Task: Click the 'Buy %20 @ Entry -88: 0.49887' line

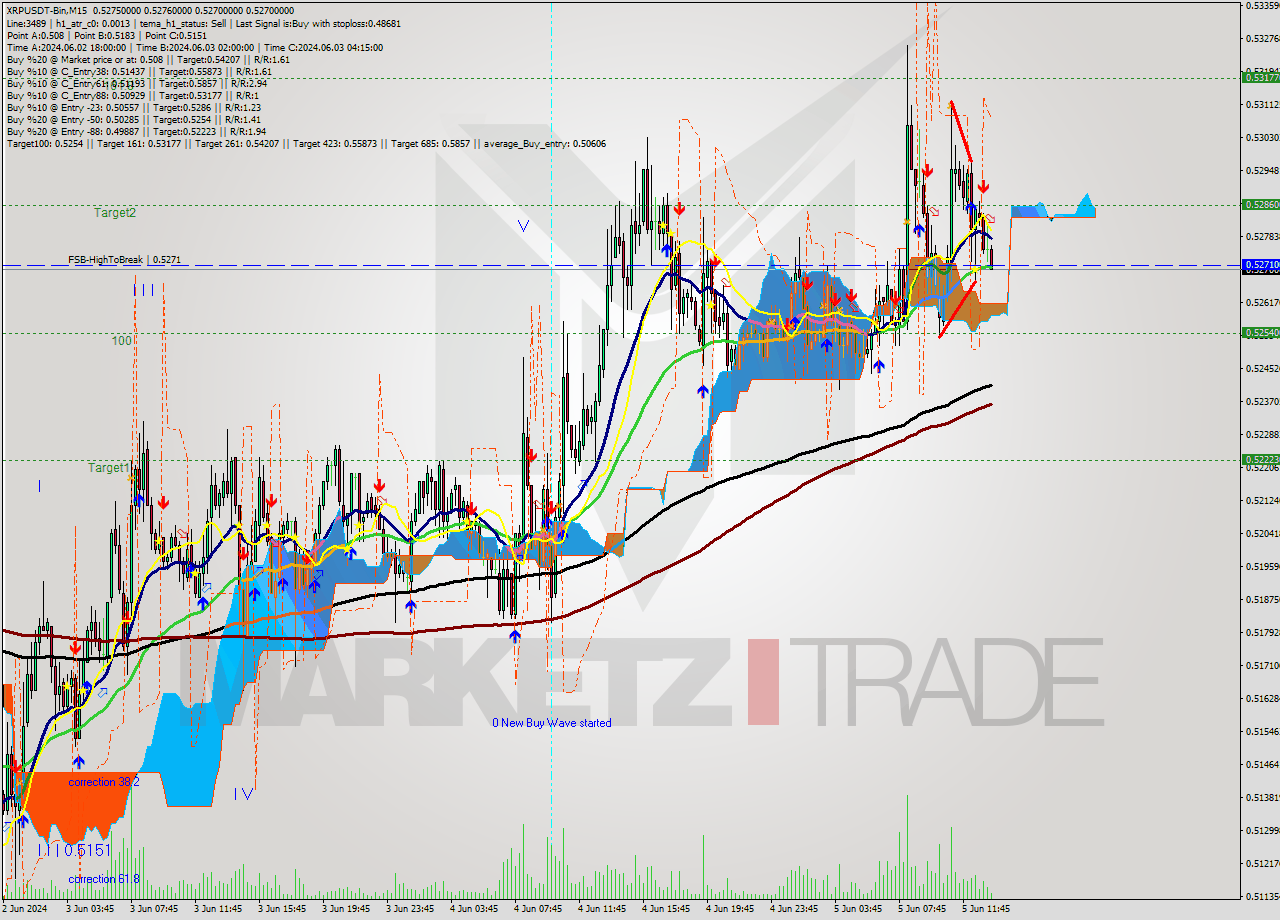Action: point(136,131)
